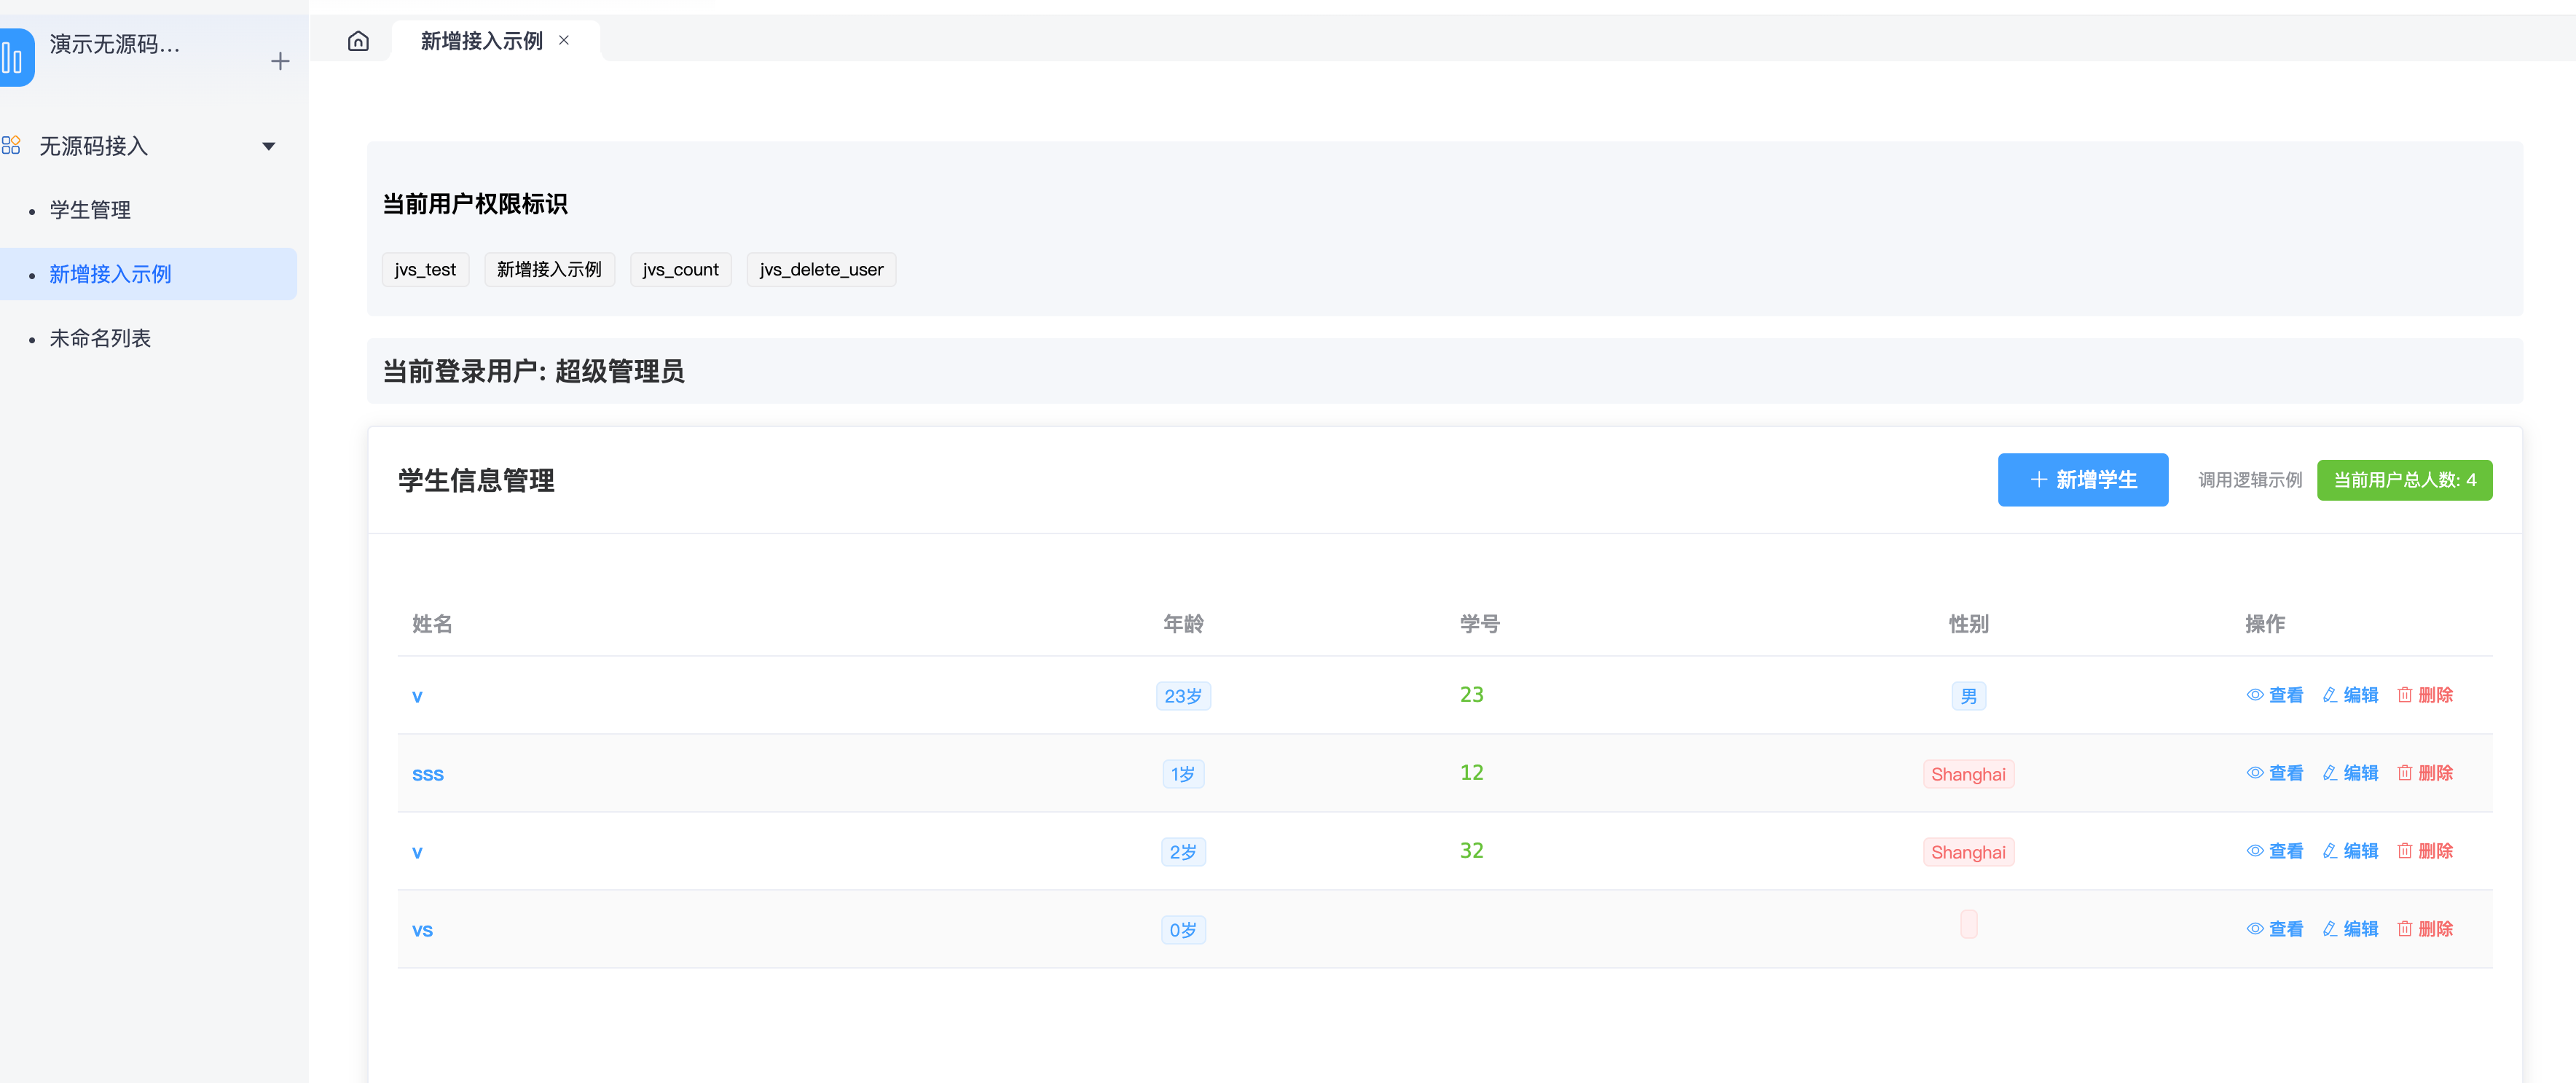The image size is (2576, 1083).
Task: Click the name link sss in the table
Action: [427, 774]
